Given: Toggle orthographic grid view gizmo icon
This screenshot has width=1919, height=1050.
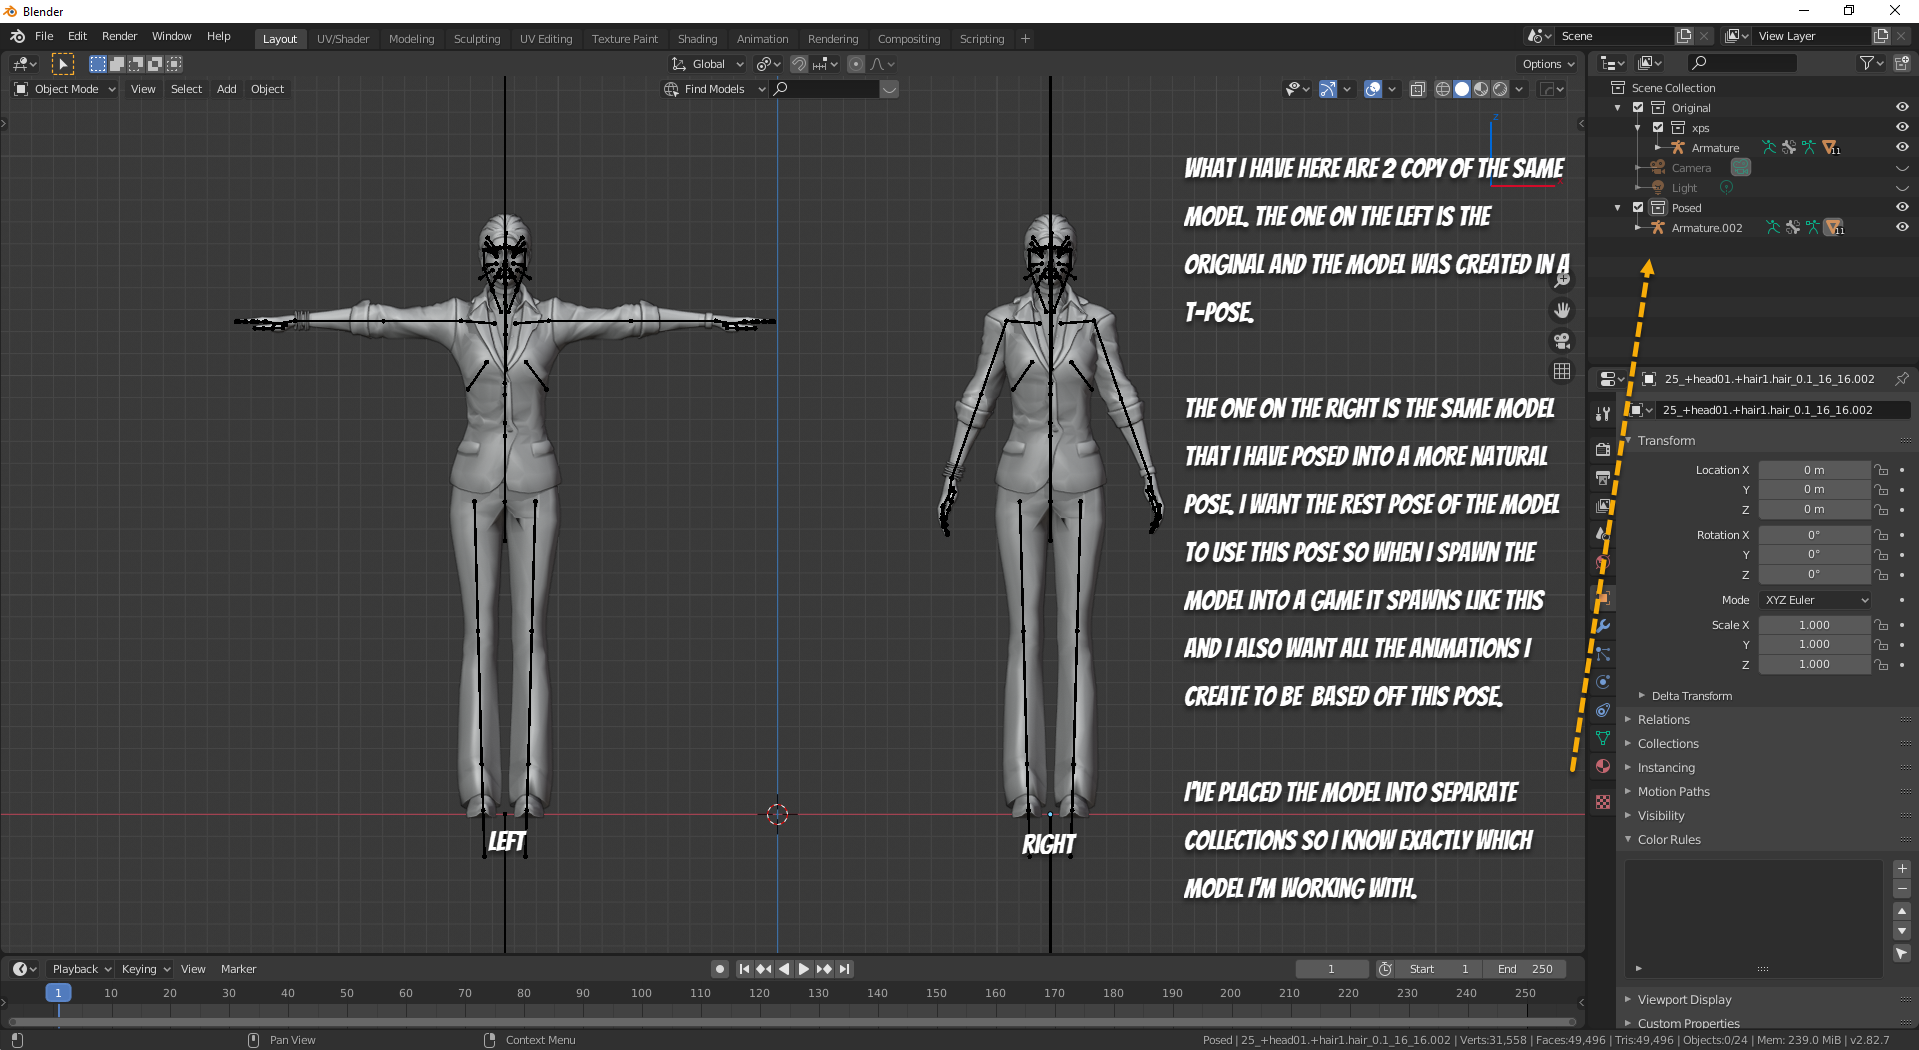Looking at the screenshot, I should coord(1562,371).
